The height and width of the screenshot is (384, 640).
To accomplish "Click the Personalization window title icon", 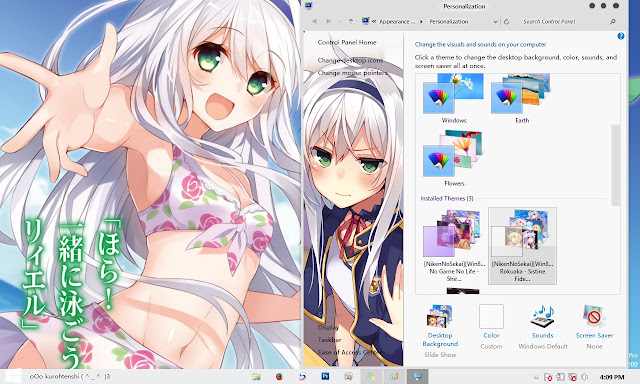I will (309, 6).
